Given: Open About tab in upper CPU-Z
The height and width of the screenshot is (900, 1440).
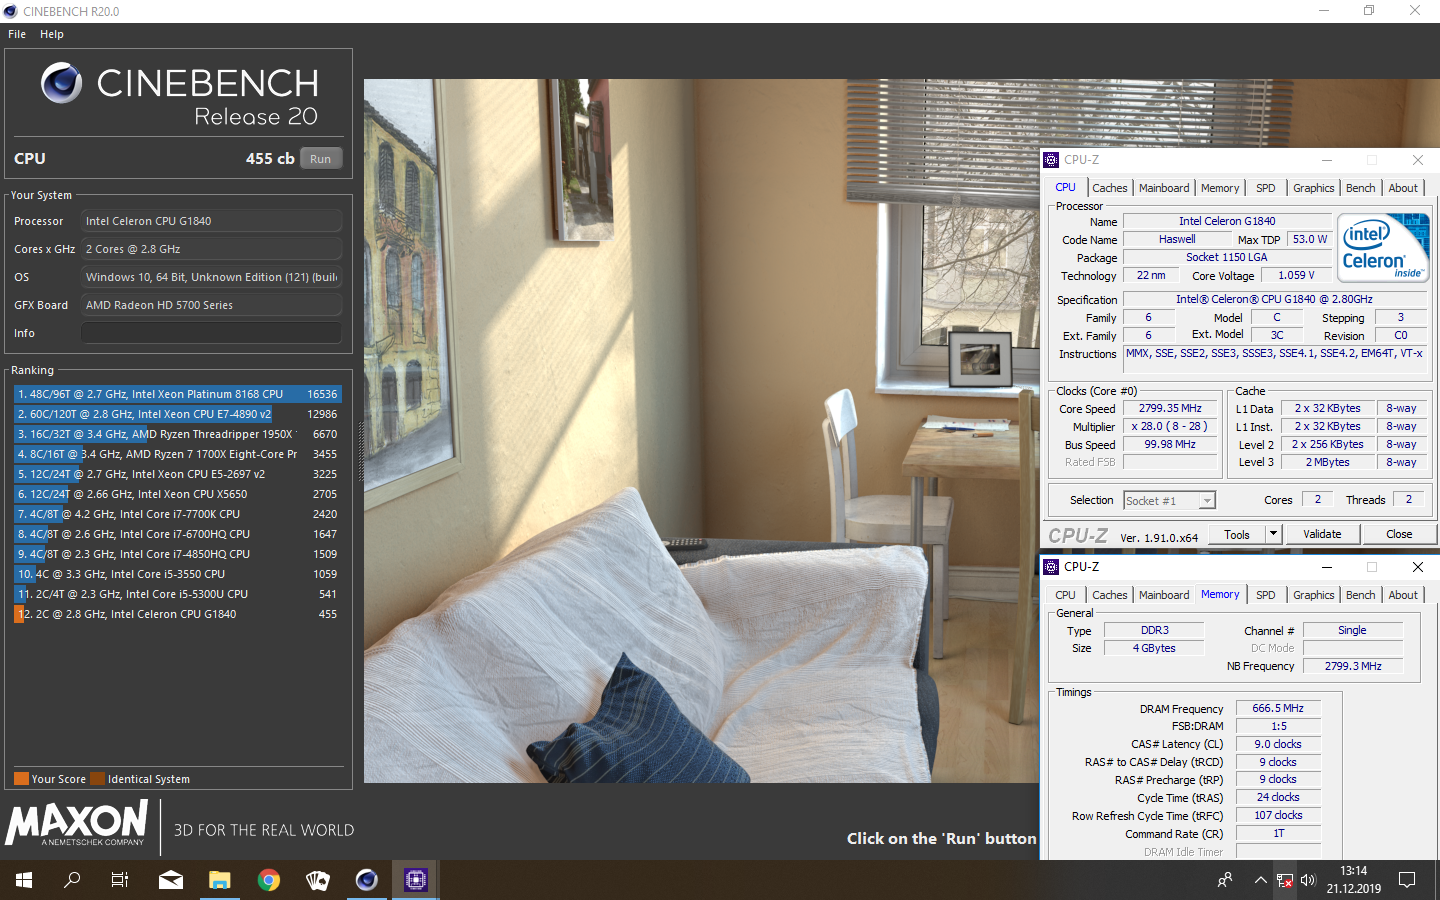Looking at the screenshot, I should [1403, 188].
